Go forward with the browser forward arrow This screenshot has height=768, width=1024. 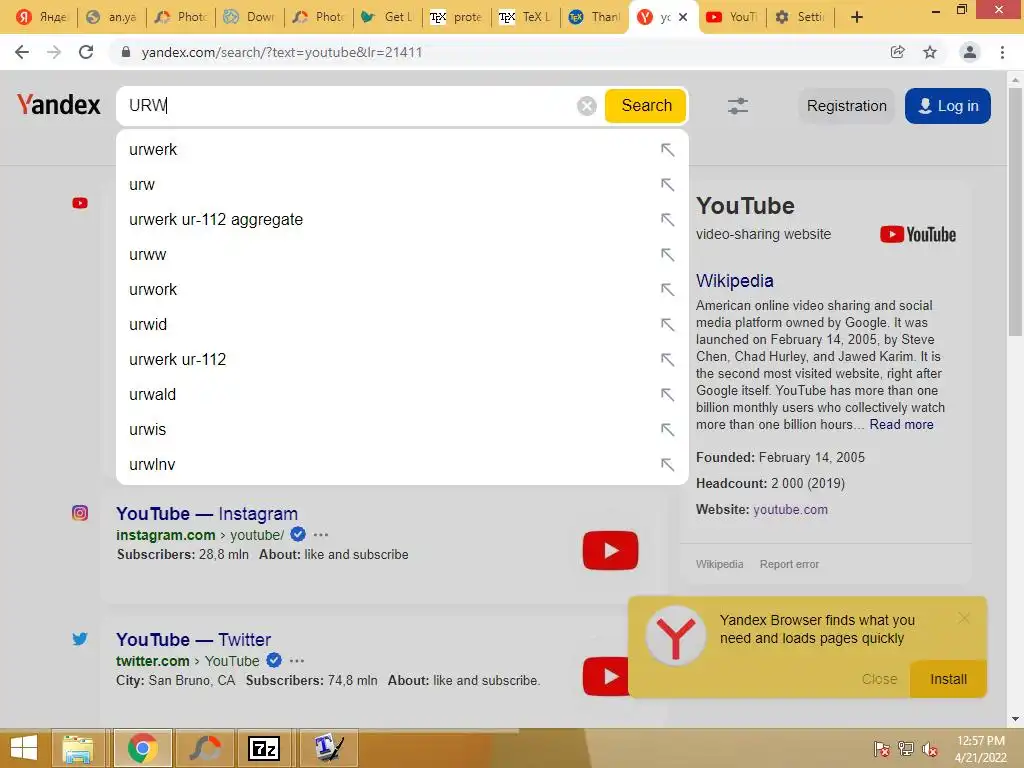(54, 52)
